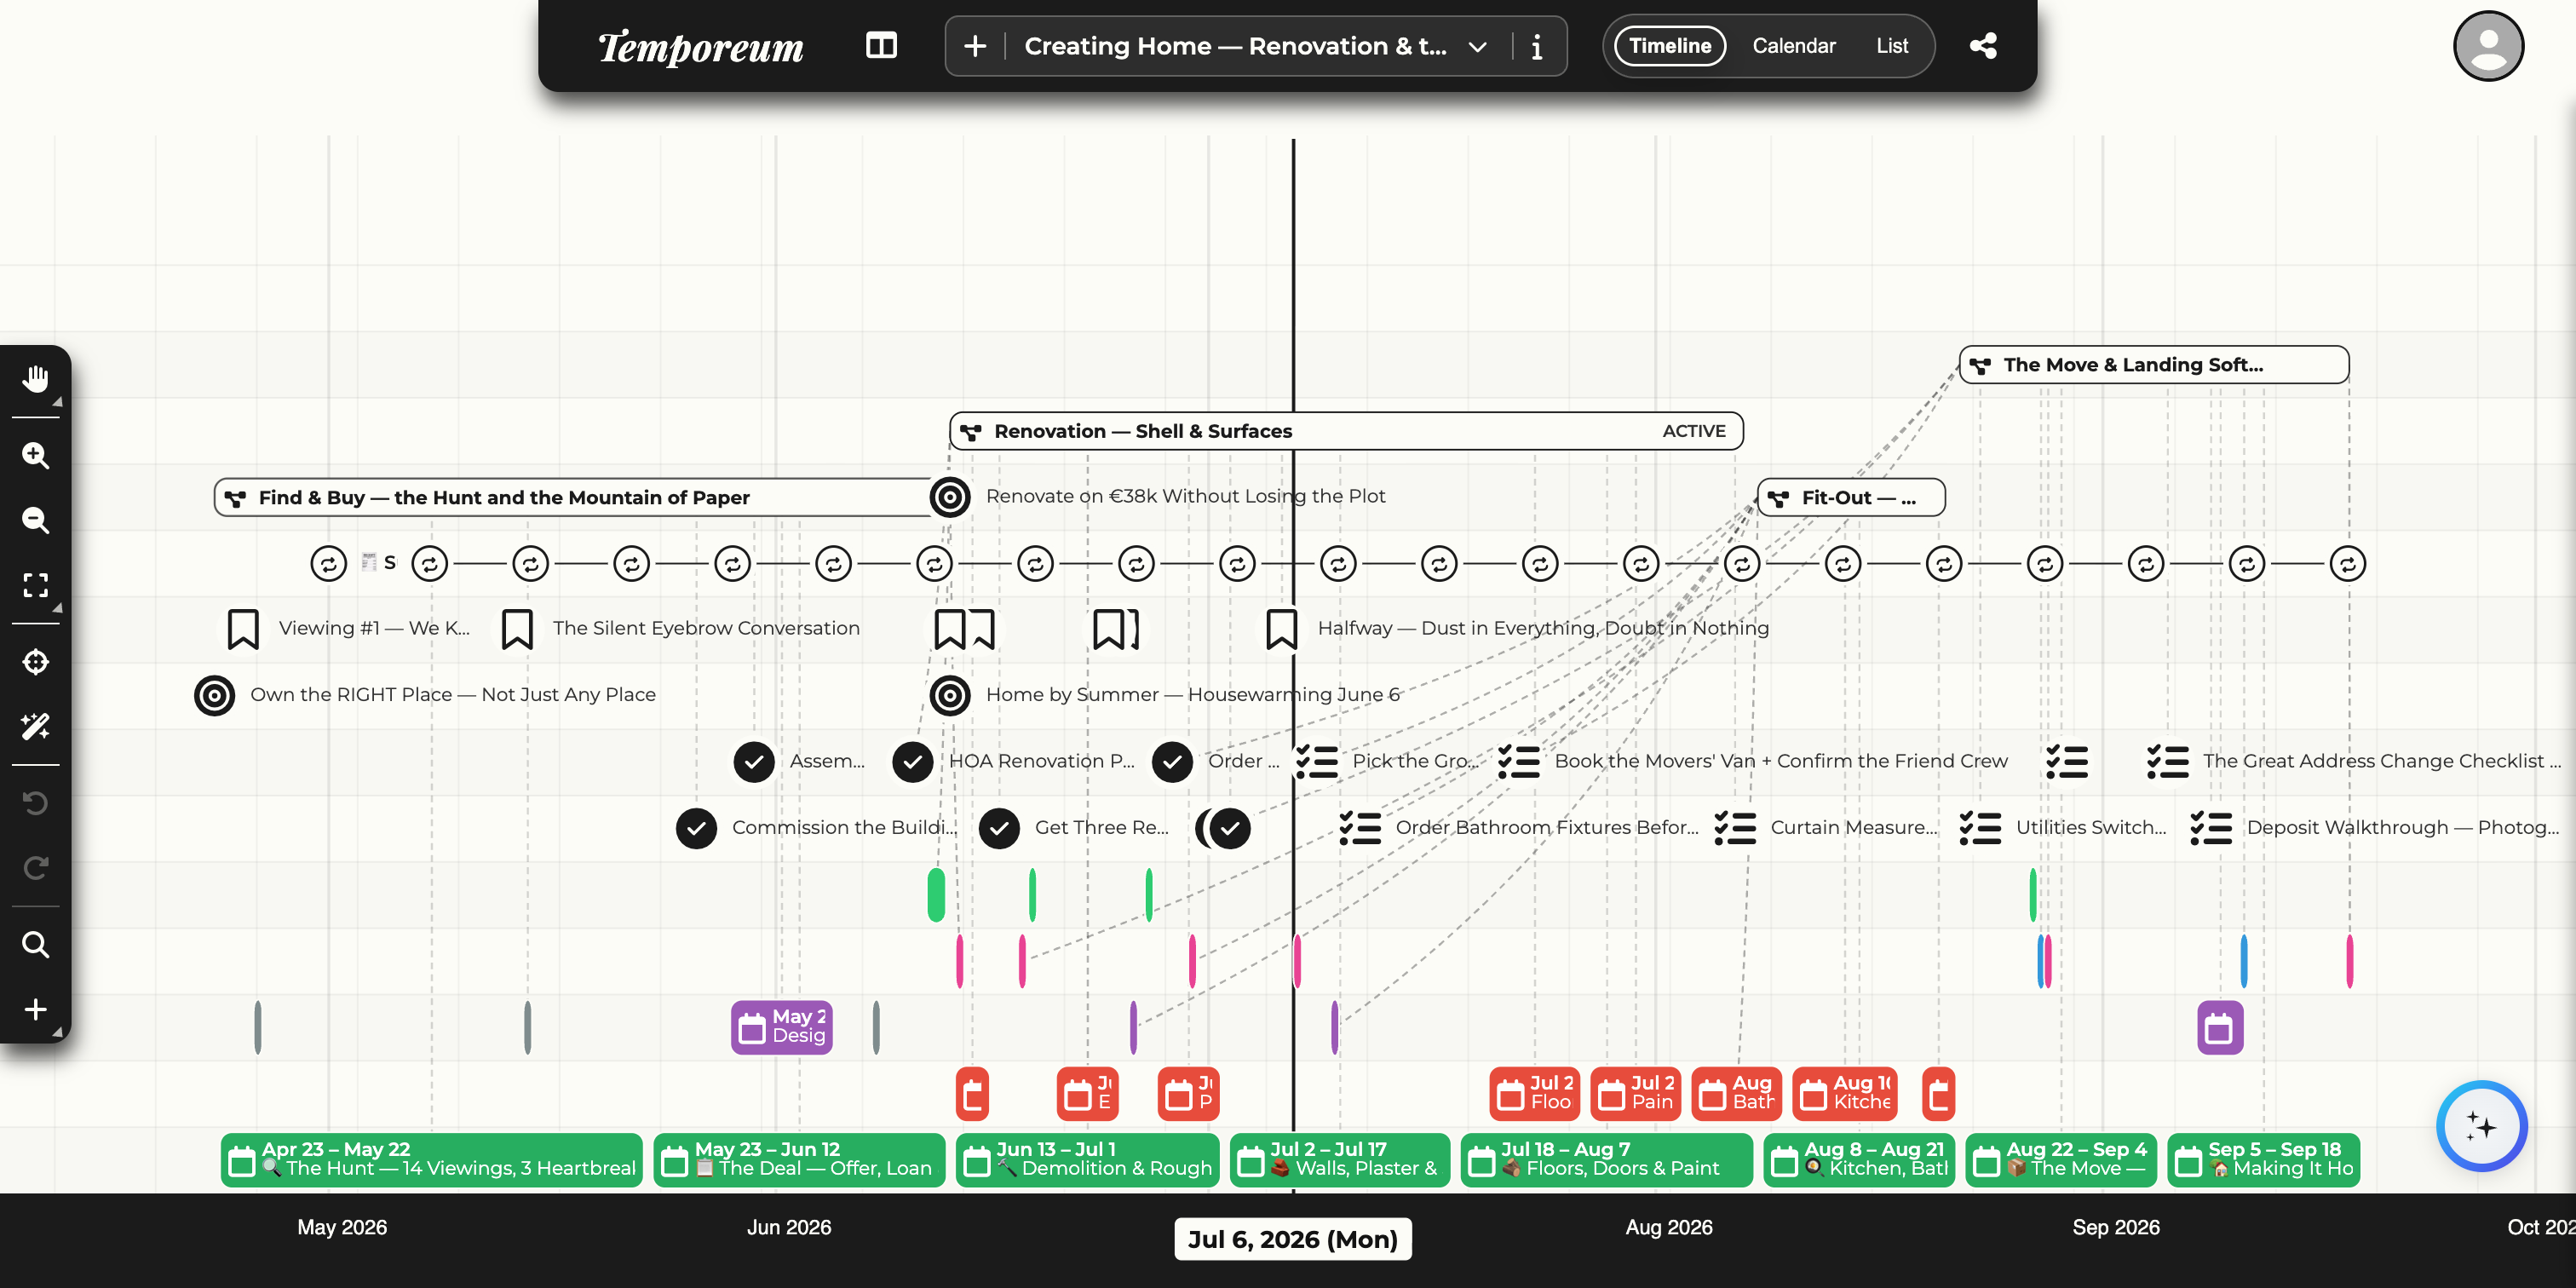Open Curtain Measure... checklist
This screenshot has height=1288, width=2576.
click(x=1735, y=828)
